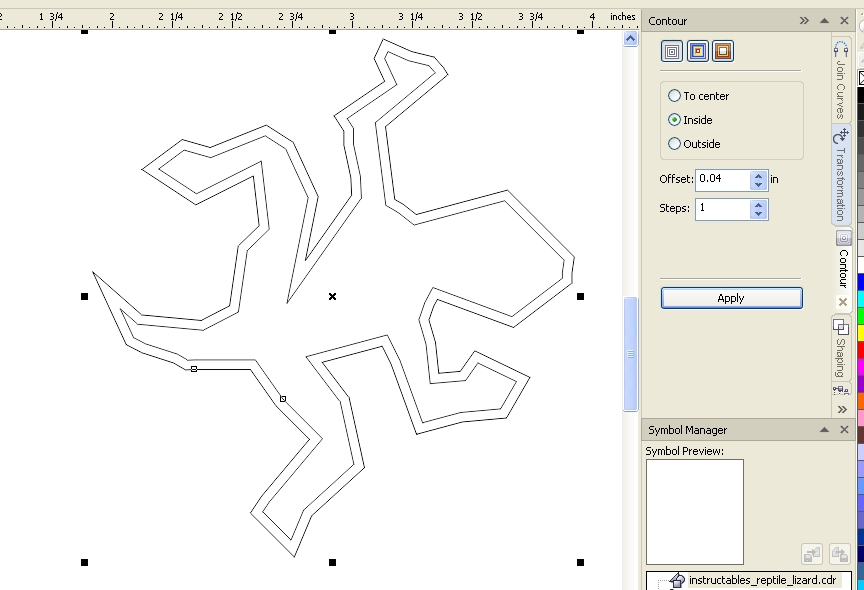Pick the yellow swatch in color palette
Viewport: 864px width, 590px height.
point(860,333)
